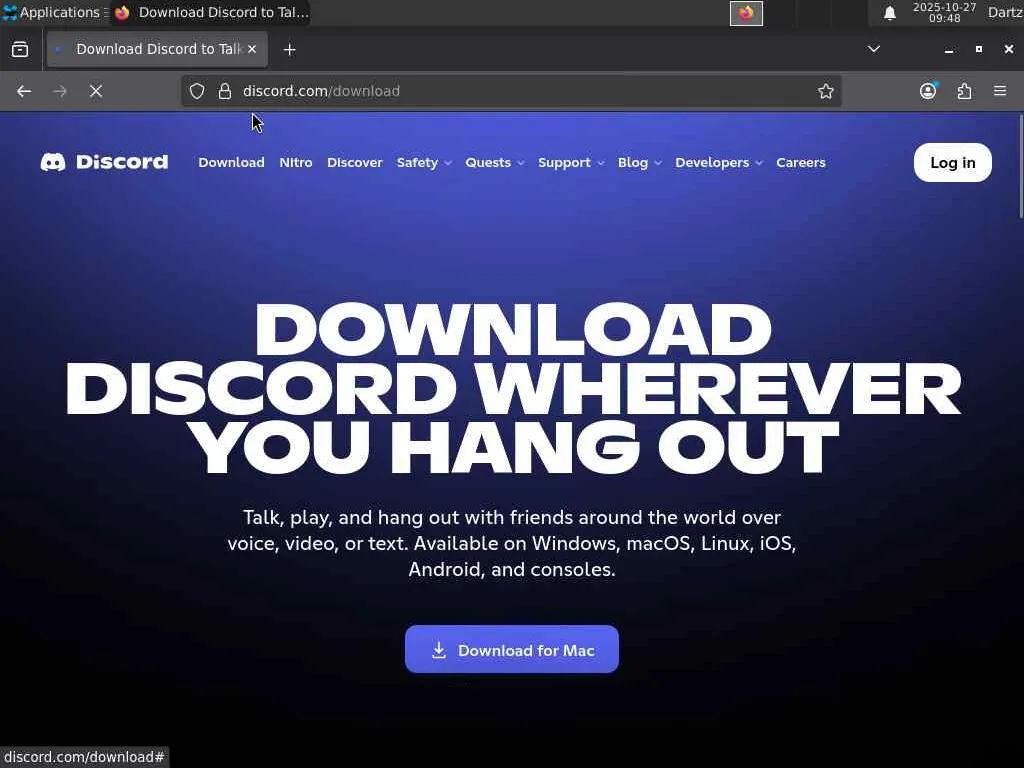Image resolution: width=1024 pixels, height=768 pixels.
Task: Open the Nitro nav link
Action: click(296, 163)
